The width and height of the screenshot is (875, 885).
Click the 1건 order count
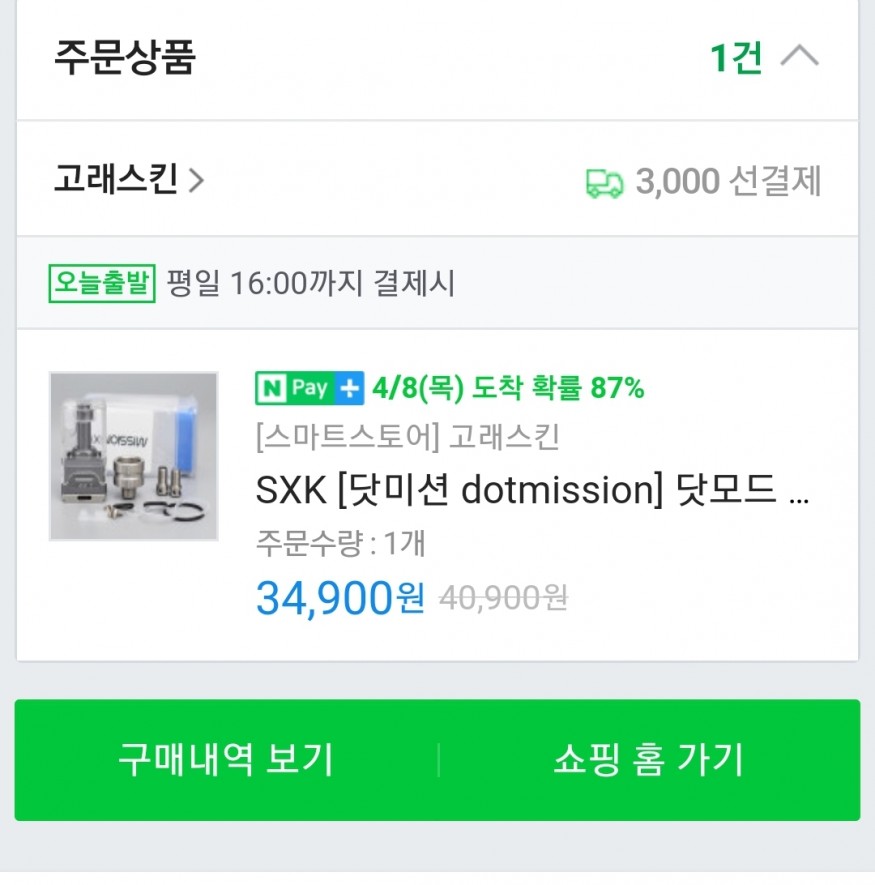735,59
